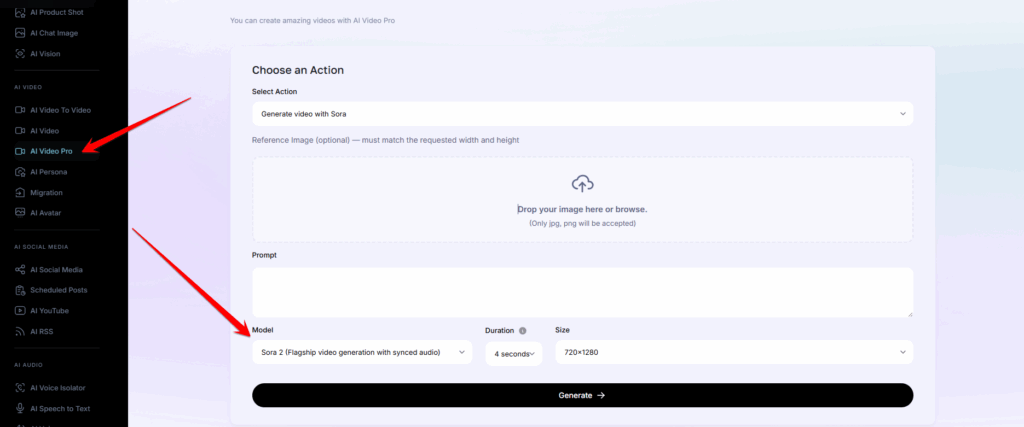Click the AI YouTube play icon

pyautogui.click(x=20, y=311)
